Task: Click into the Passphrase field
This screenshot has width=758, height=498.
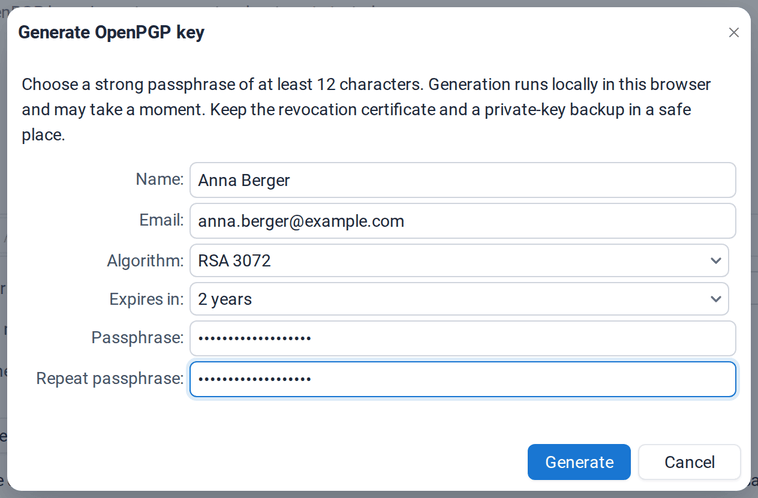Action: [463, 338]
